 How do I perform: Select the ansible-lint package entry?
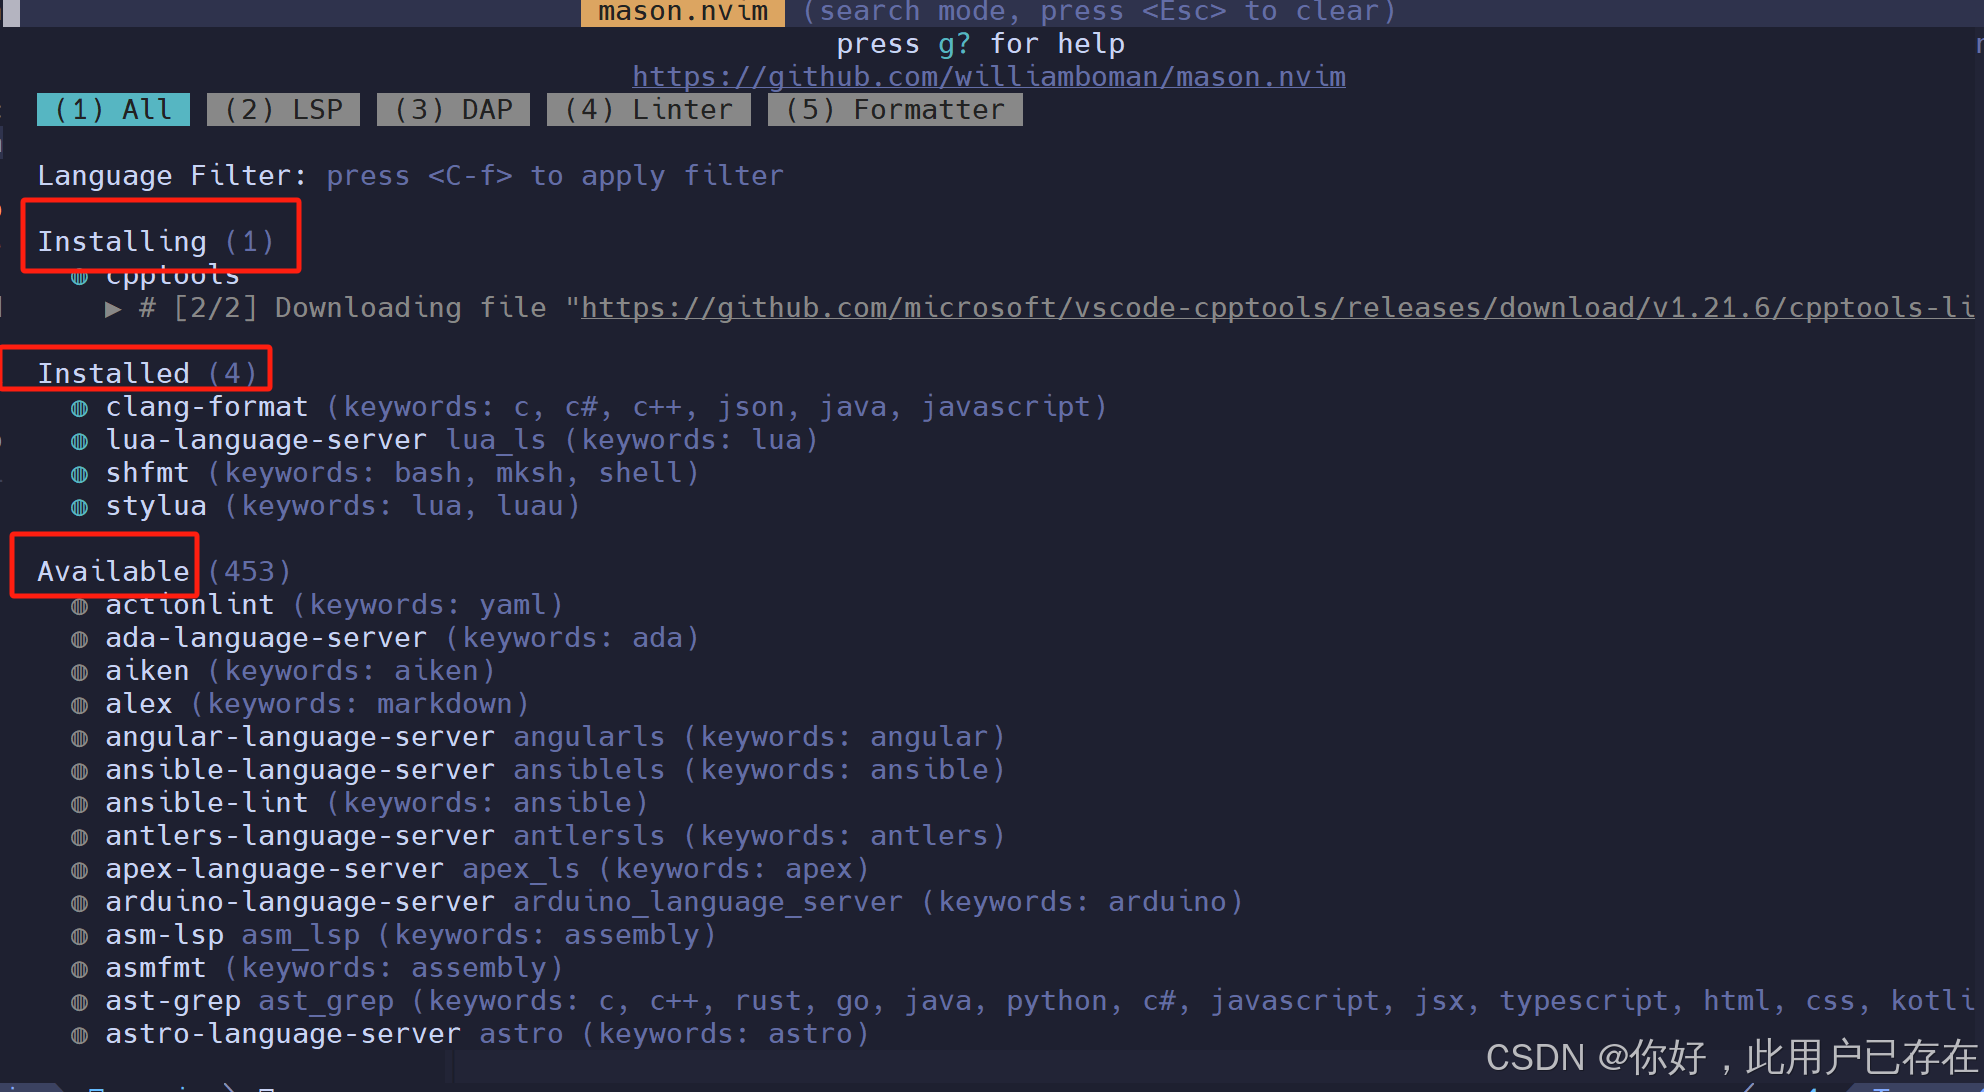tap(206, 803)
